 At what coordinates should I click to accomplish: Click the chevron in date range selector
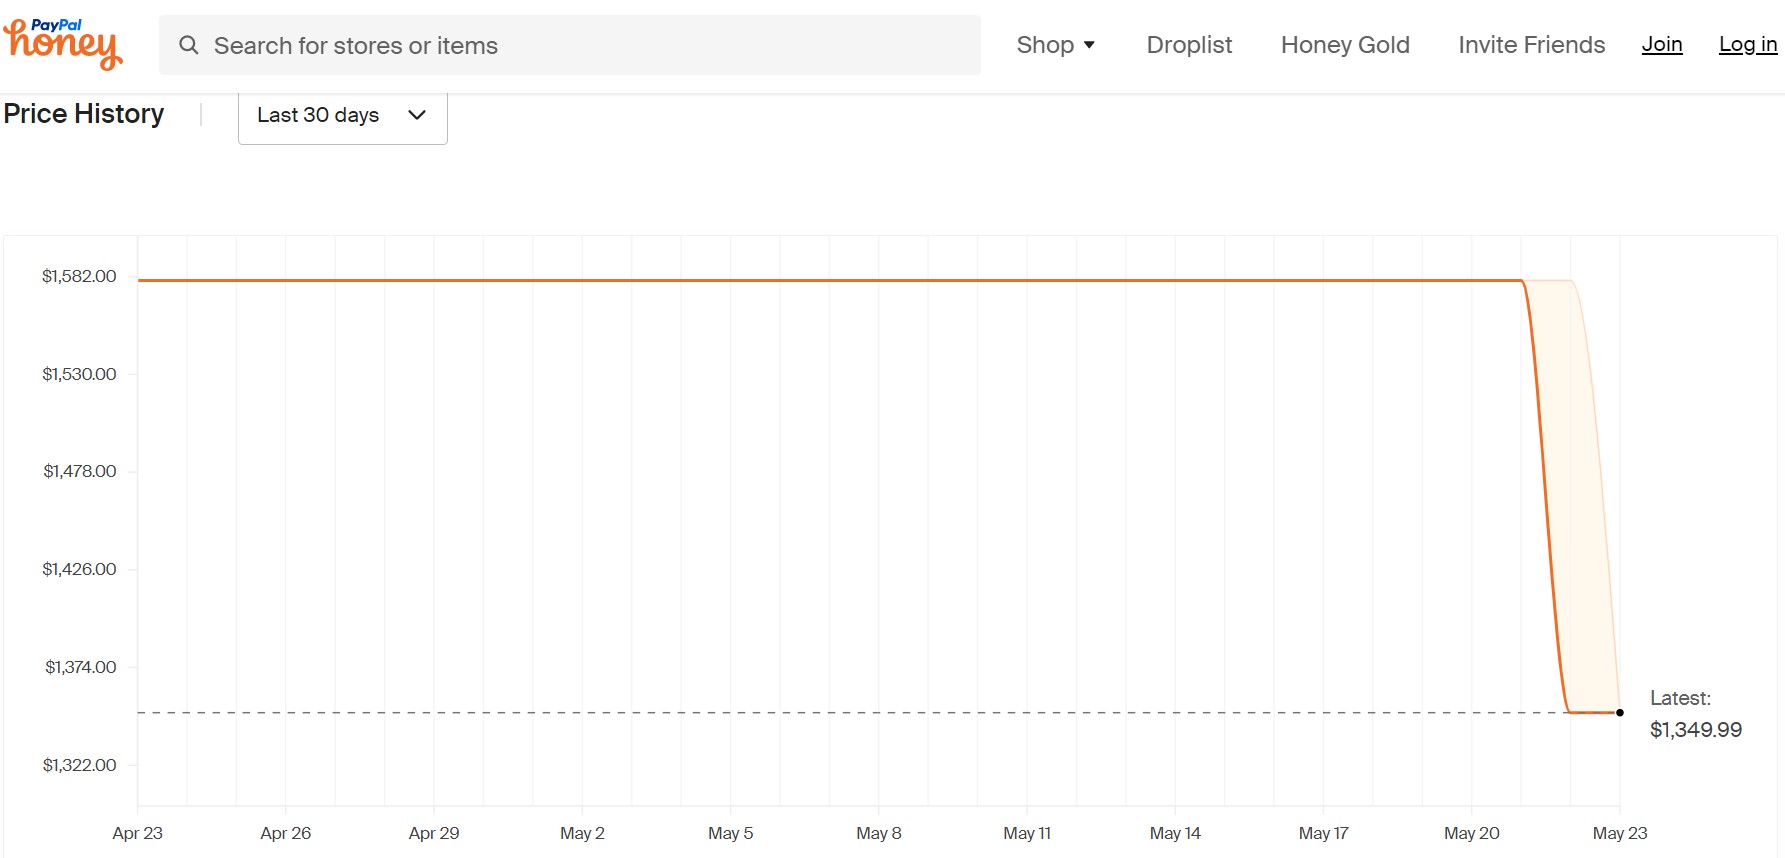point(417,115)
